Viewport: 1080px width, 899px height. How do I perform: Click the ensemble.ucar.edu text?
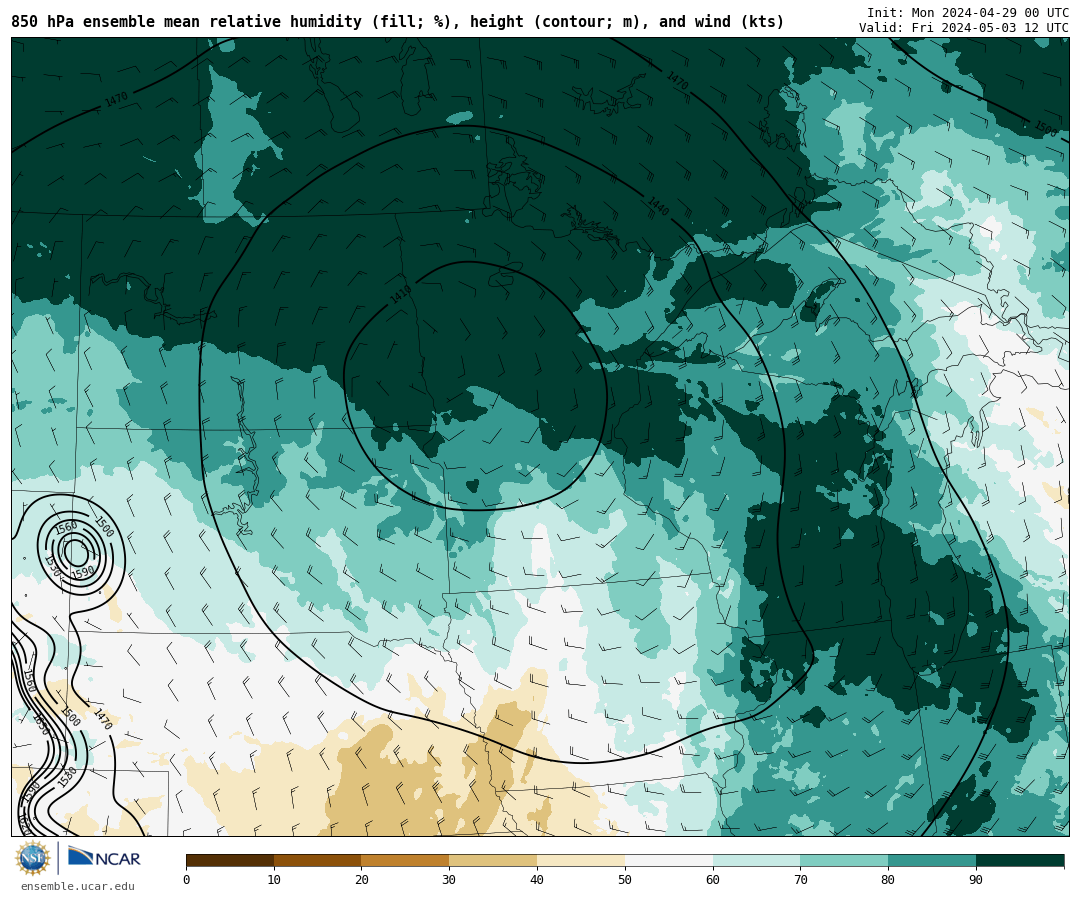[x=77, y=887]
